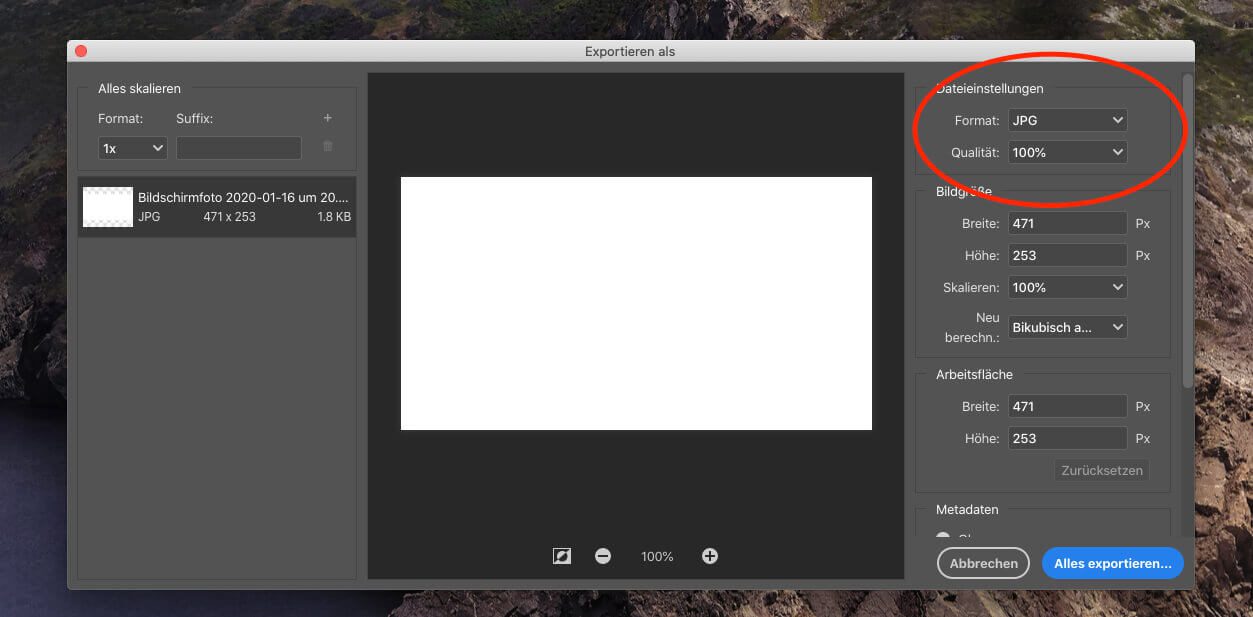1253x617 pixels.
Task: Click the Bildgröße Höhe field
Action: 1067,255
